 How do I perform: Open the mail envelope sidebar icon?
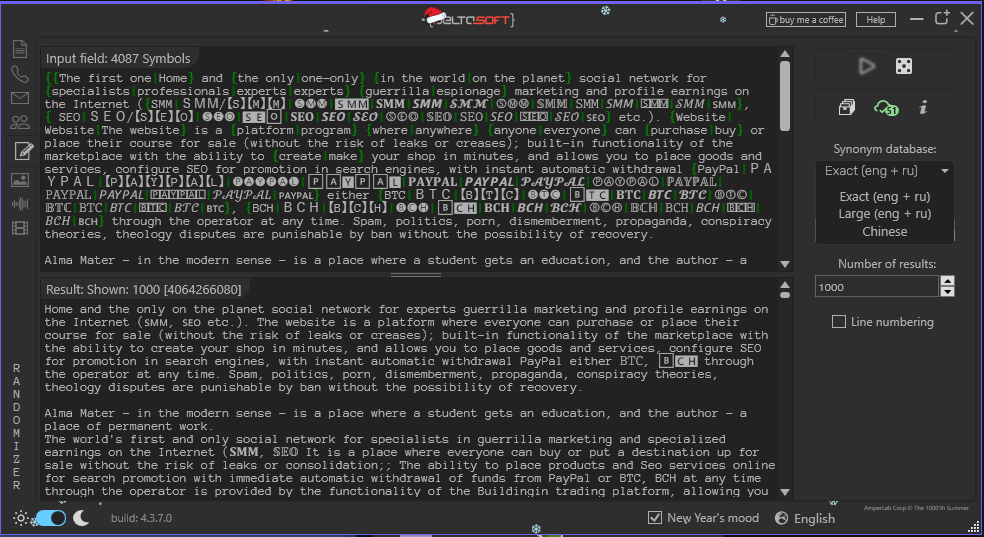(20, 98)
